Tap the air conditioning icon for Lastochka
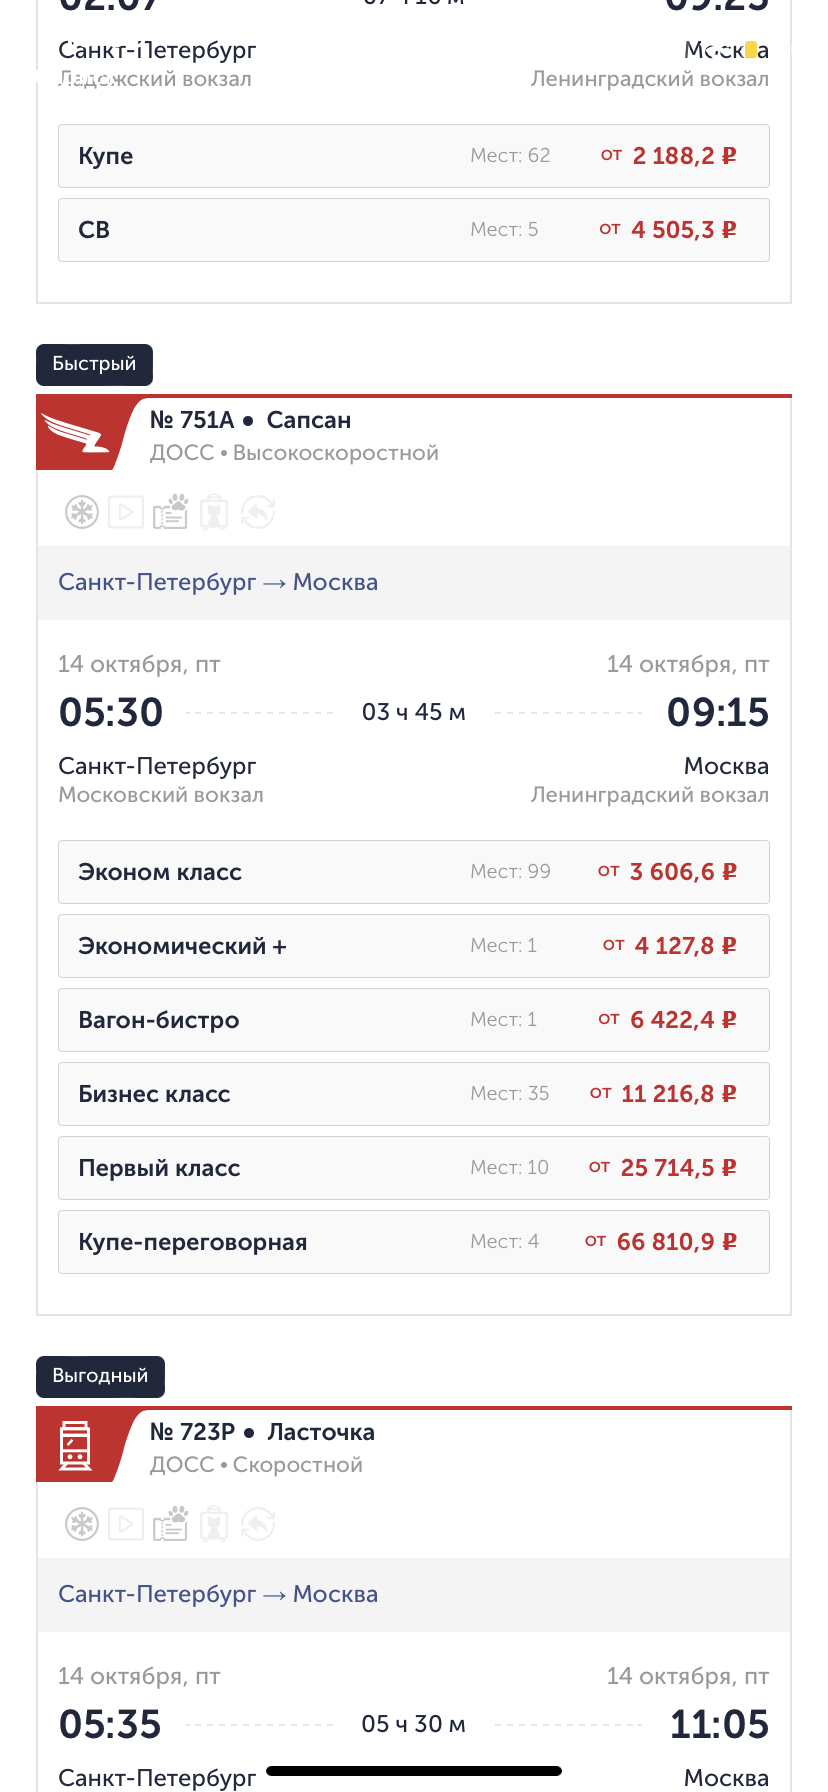 pos(82,1525)
